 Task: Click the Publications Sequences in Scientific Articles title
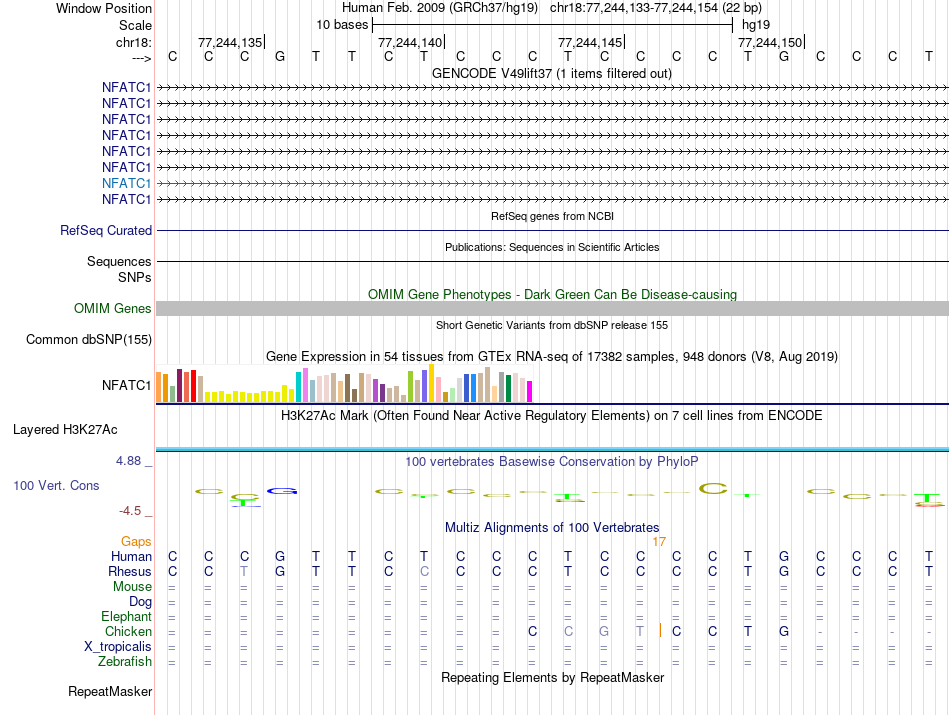click(551, 247)
